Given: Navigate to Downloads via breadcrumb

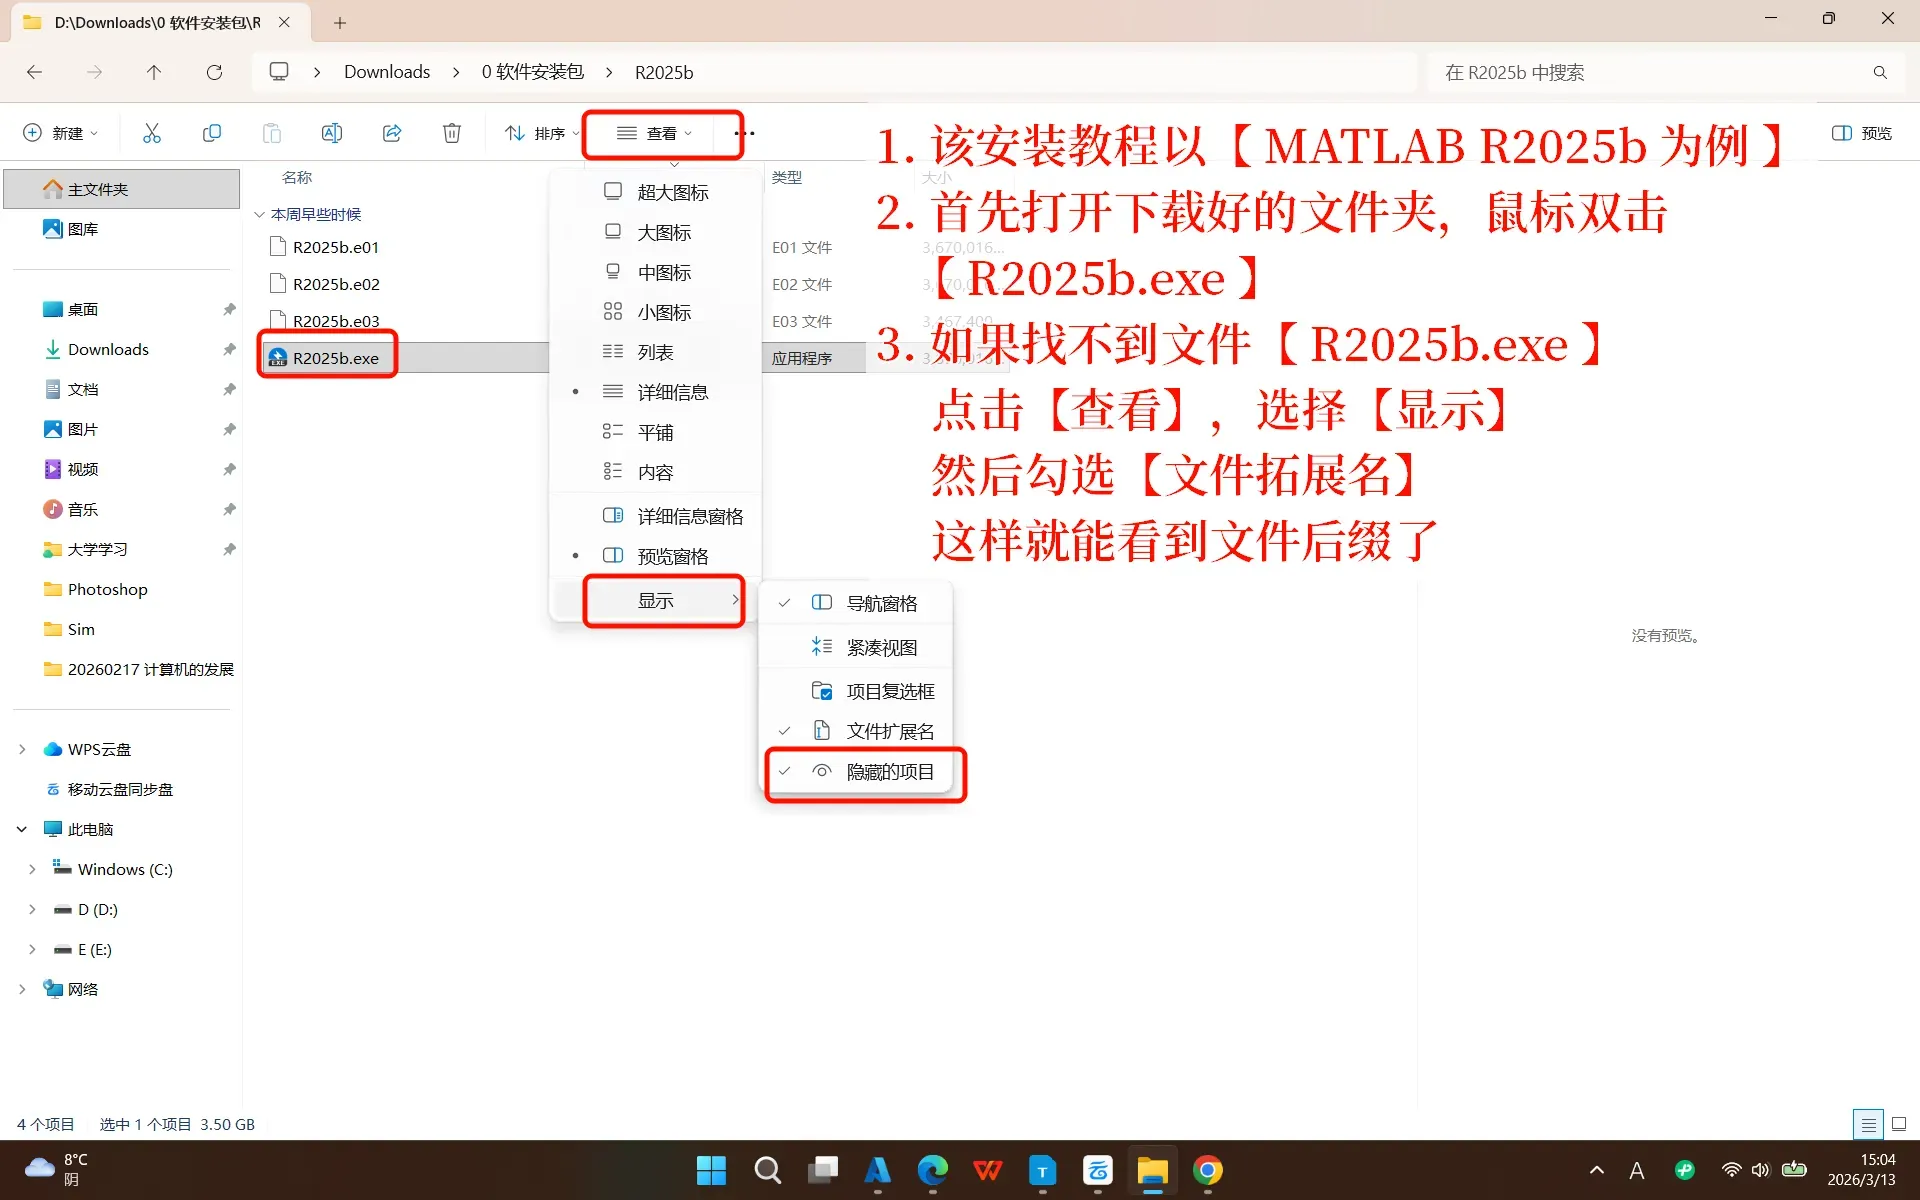Looking at the screenshot, I should (386, 71).
